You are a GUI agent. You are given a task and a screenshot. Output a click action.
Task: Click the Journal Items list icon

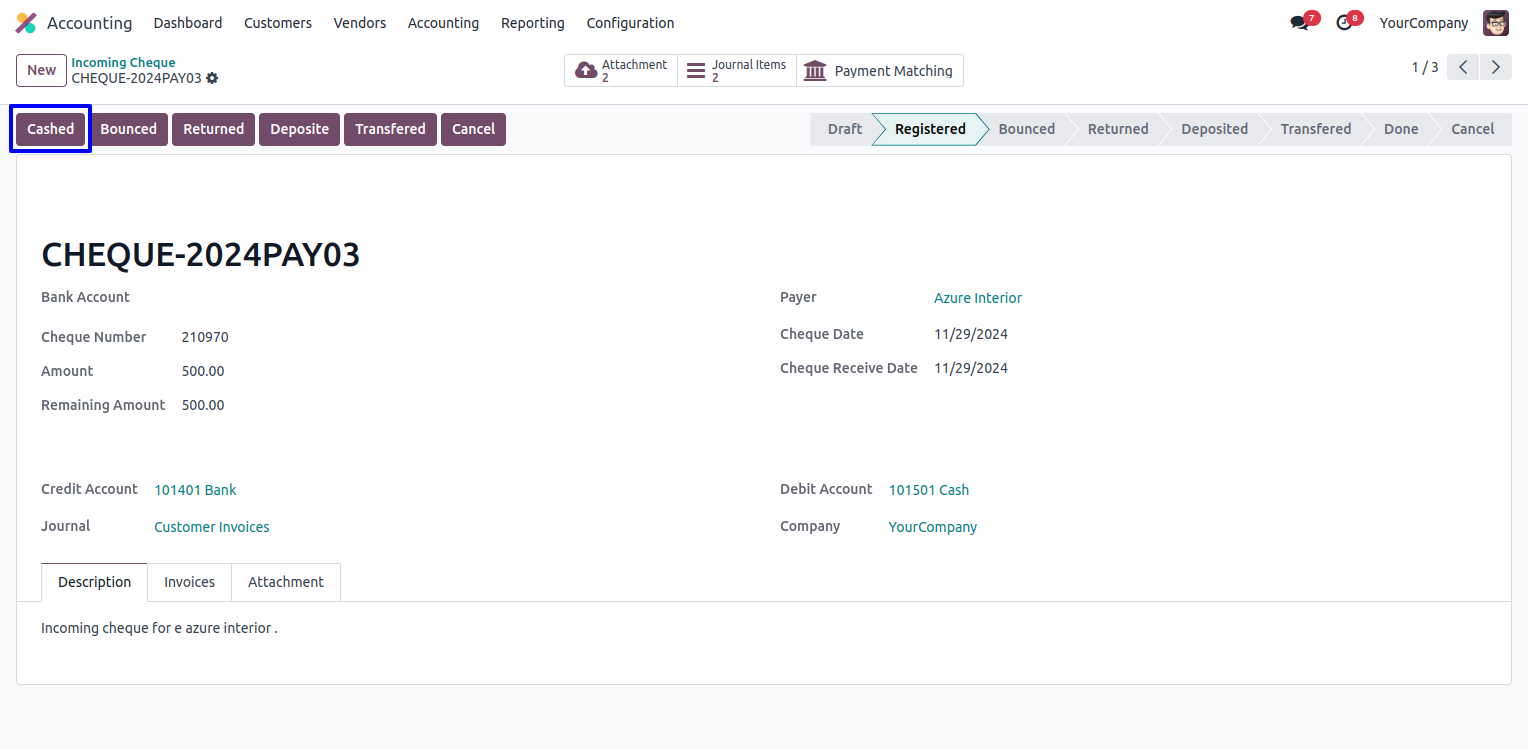[696, 71]
